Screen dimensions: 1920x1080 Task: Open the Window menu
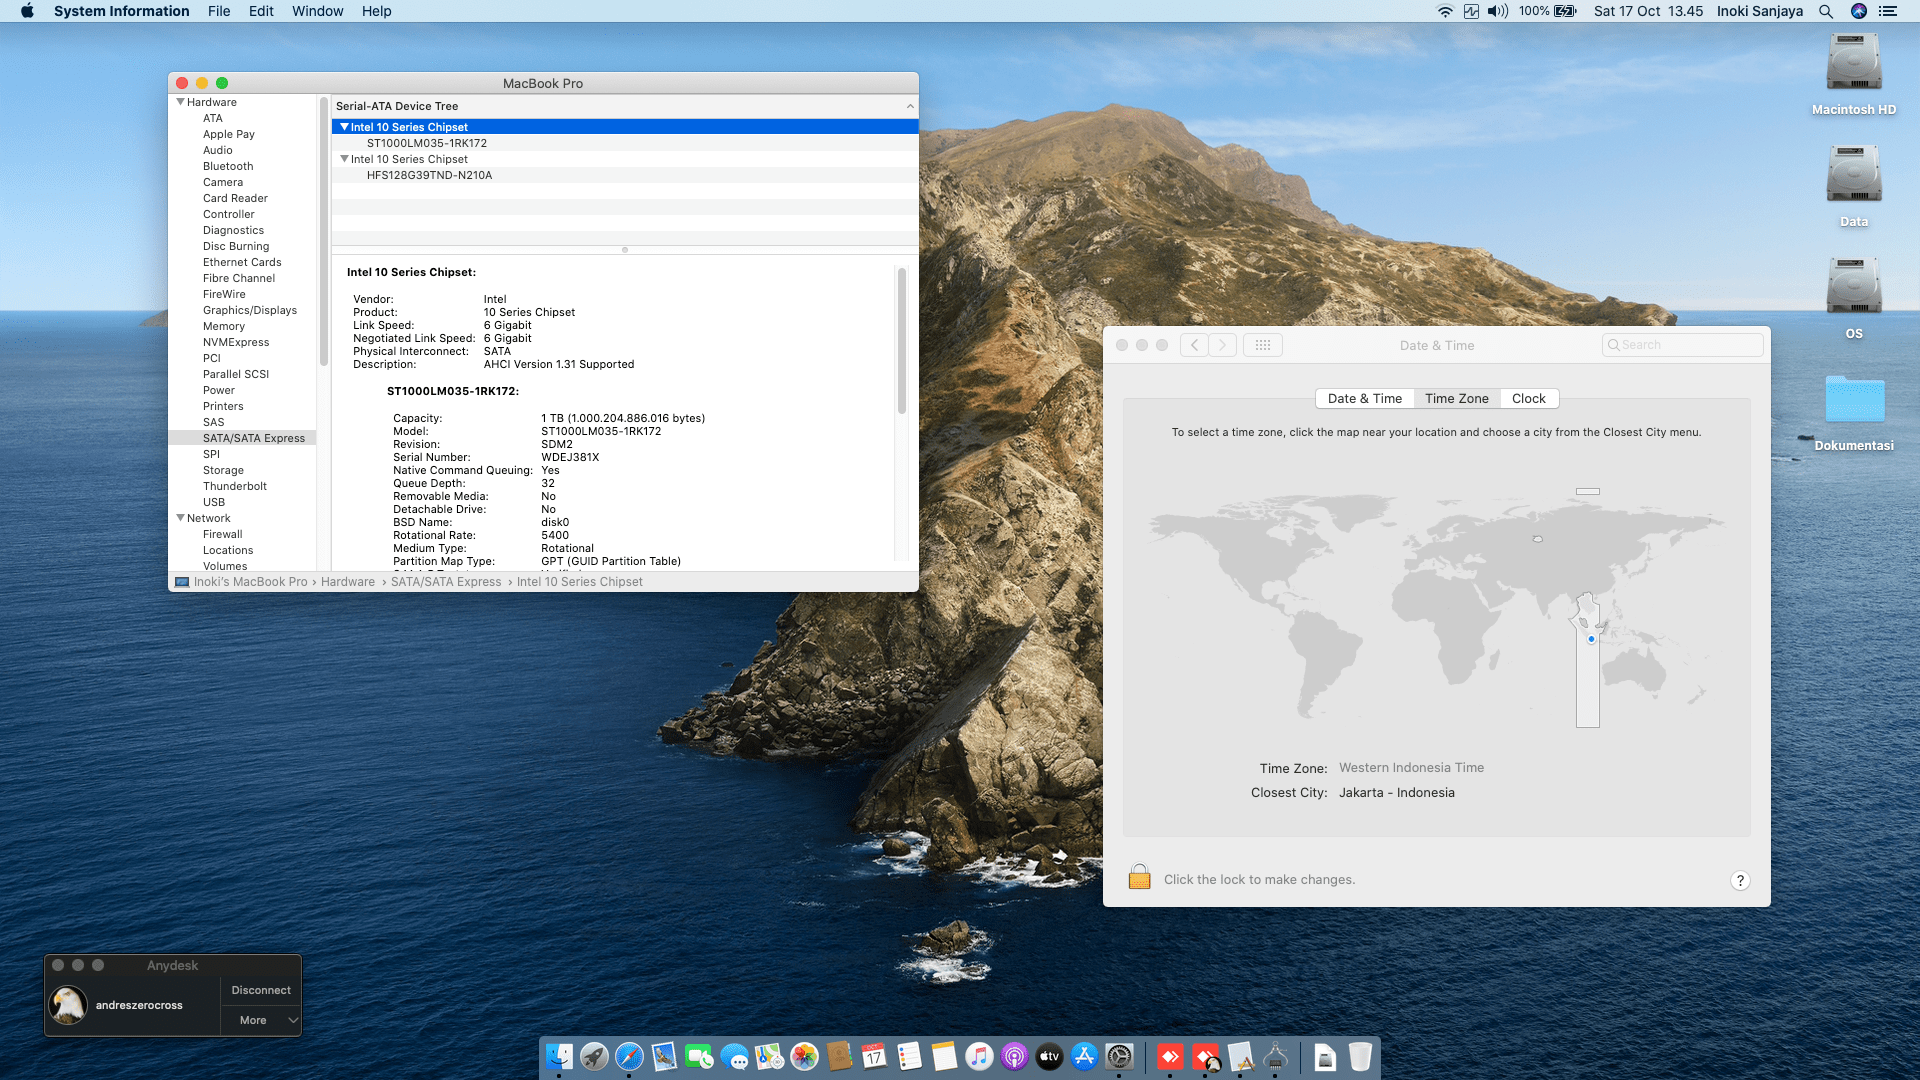317,11
